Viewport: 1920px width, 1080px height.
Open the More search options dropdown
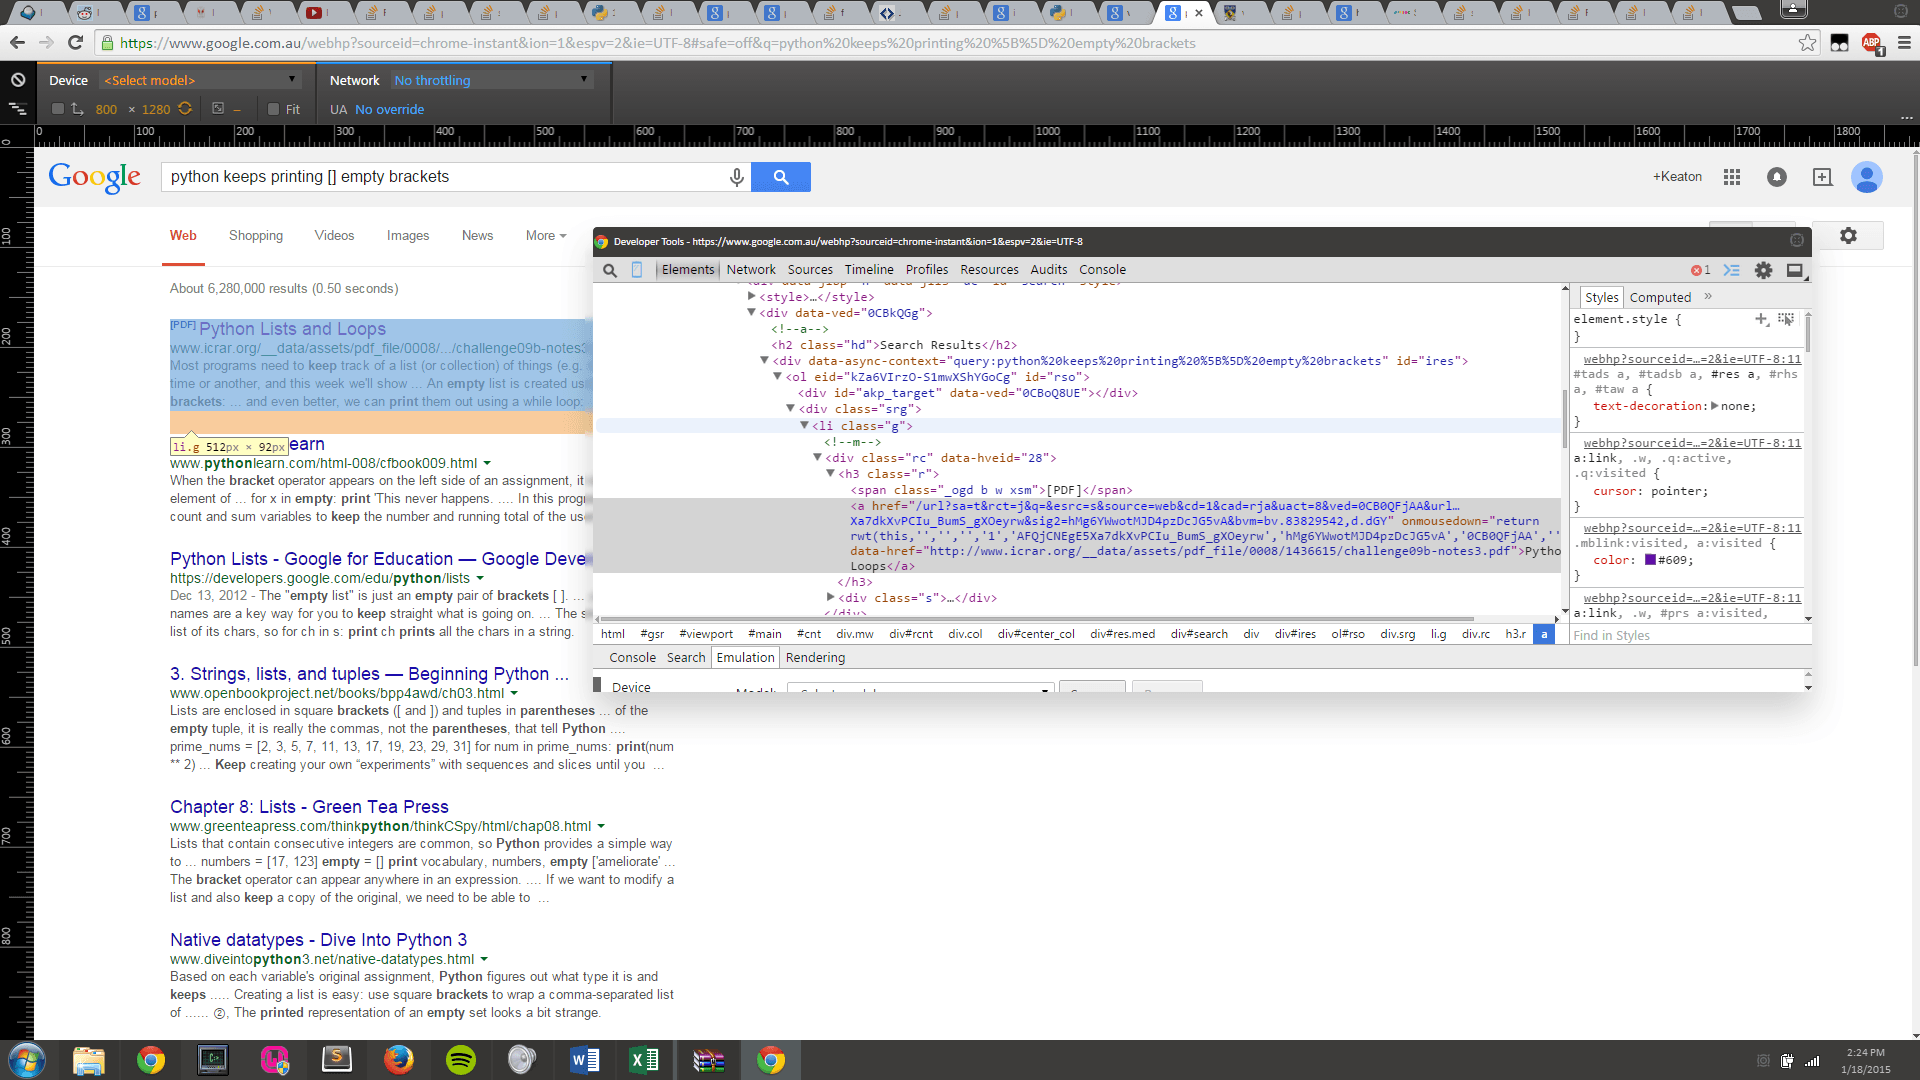(546, 236)
